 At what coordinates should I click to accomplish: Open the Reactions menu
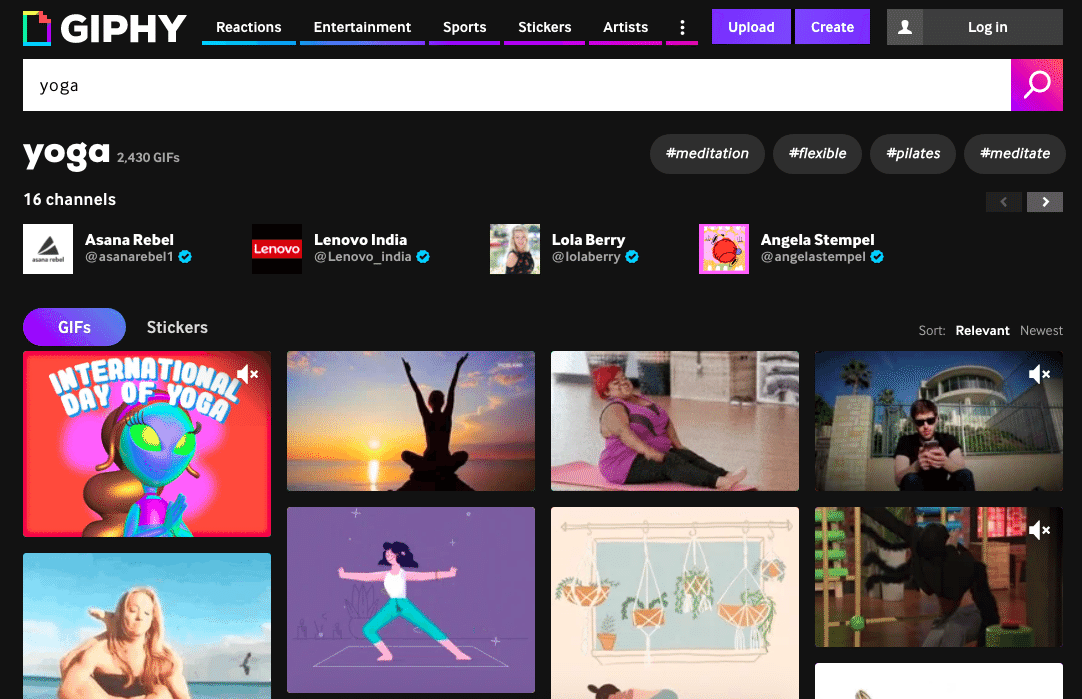248,27
